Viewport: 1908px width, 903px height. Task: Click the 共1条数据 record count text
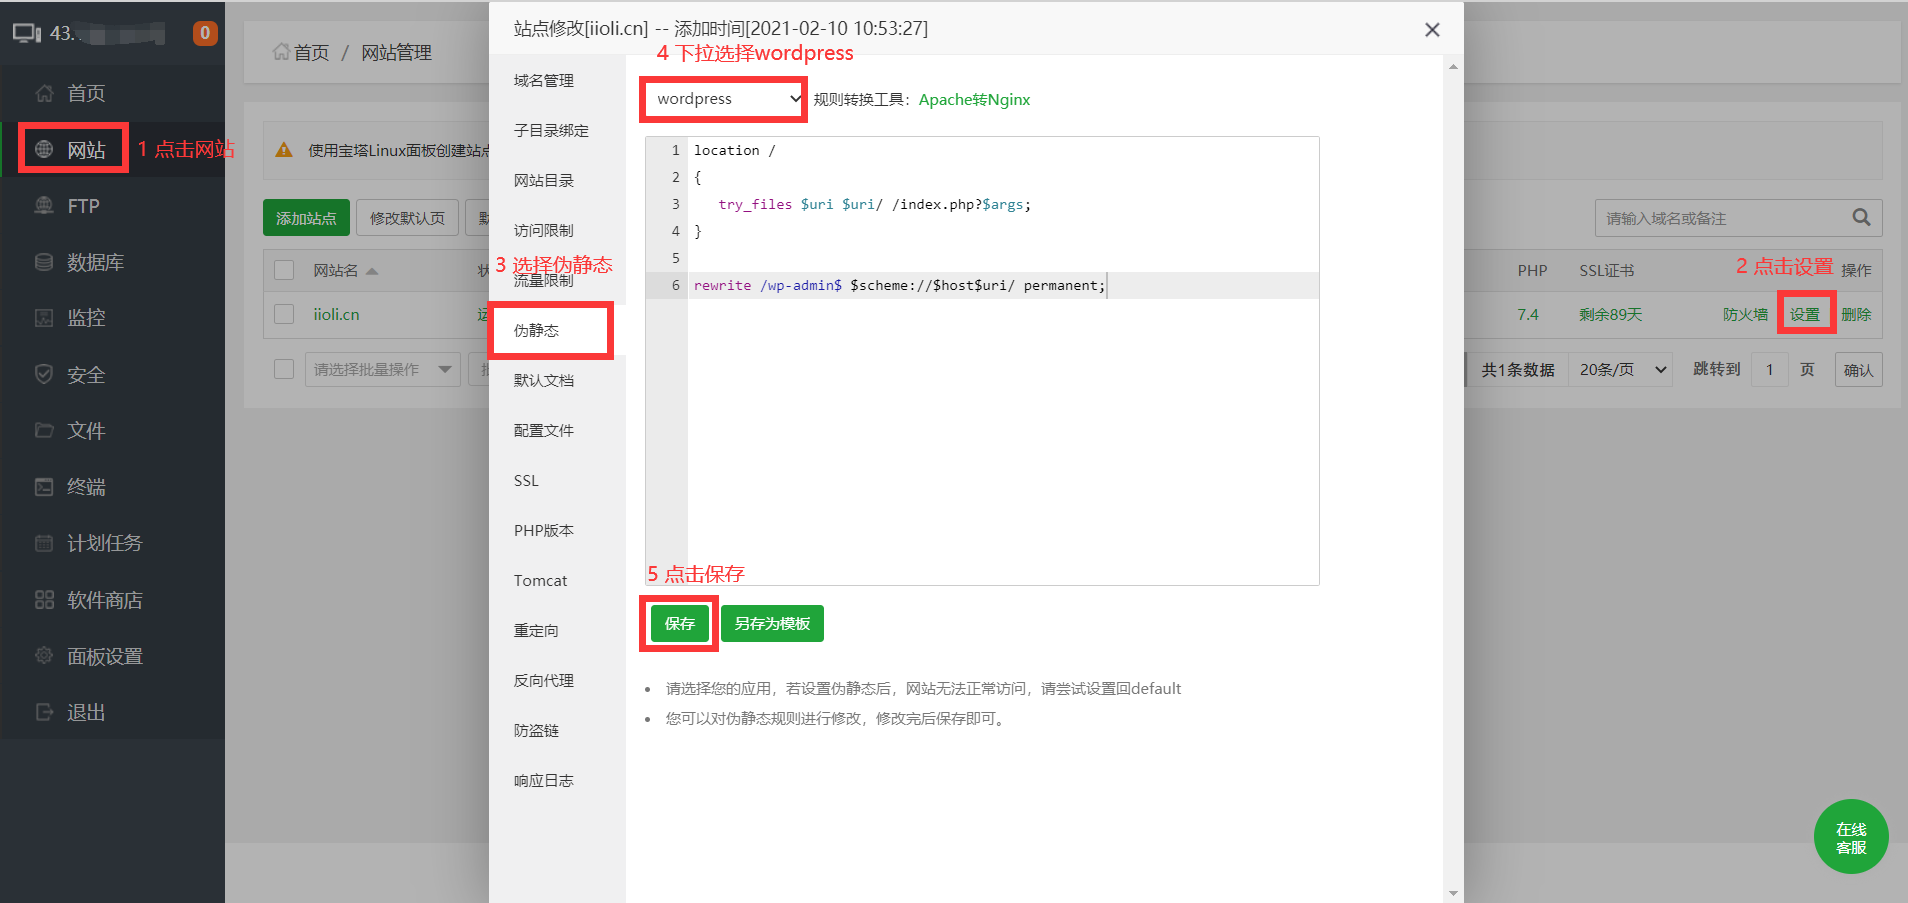pos(1517,370)
